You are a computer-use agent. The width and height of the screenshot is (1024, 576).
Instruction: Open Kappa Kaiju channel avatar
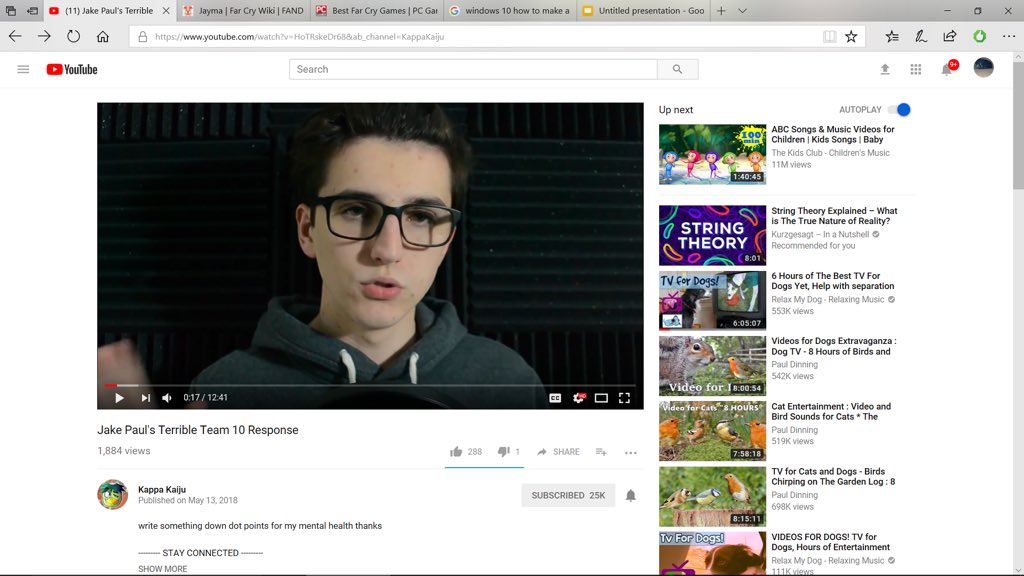pos(112,494)
